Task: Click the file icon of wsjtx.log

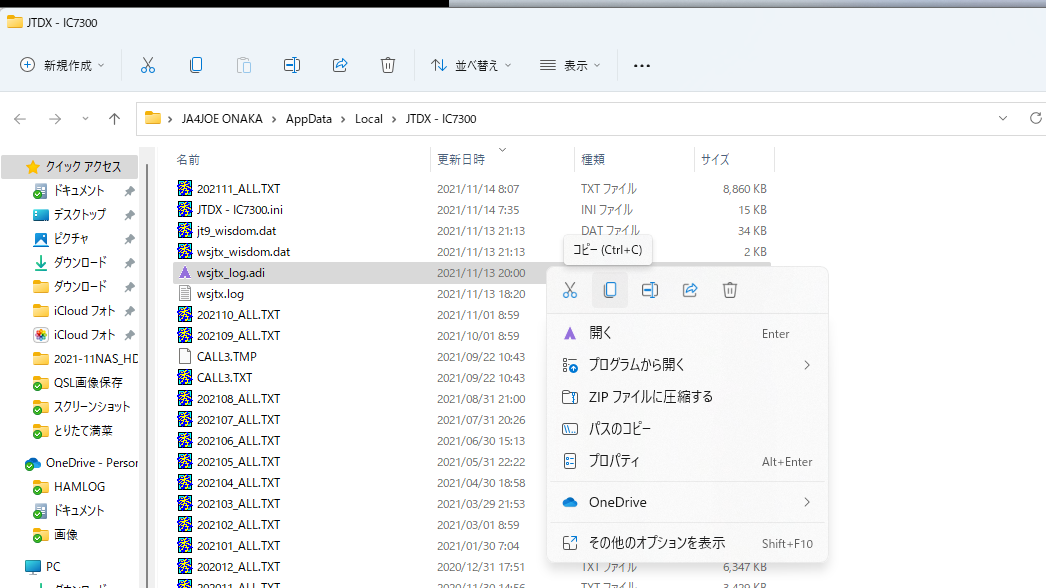Action: 185,294
